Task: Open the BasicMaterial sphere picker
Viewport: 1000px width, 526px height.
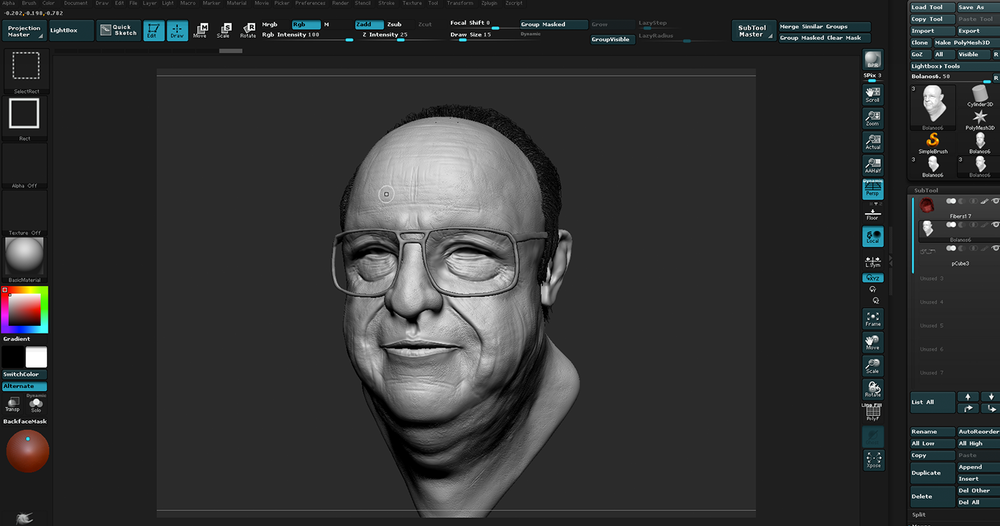Action: click(24, 259)
